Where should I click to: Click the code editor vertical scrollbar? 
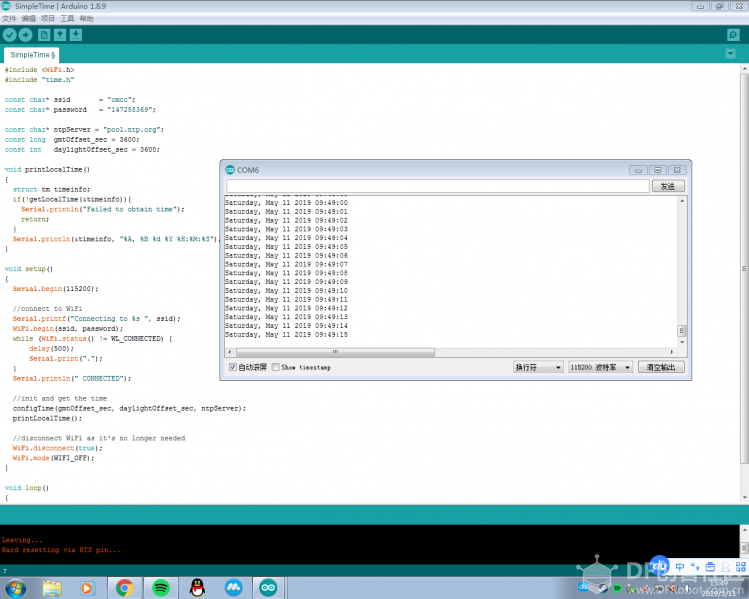(744, 268)
